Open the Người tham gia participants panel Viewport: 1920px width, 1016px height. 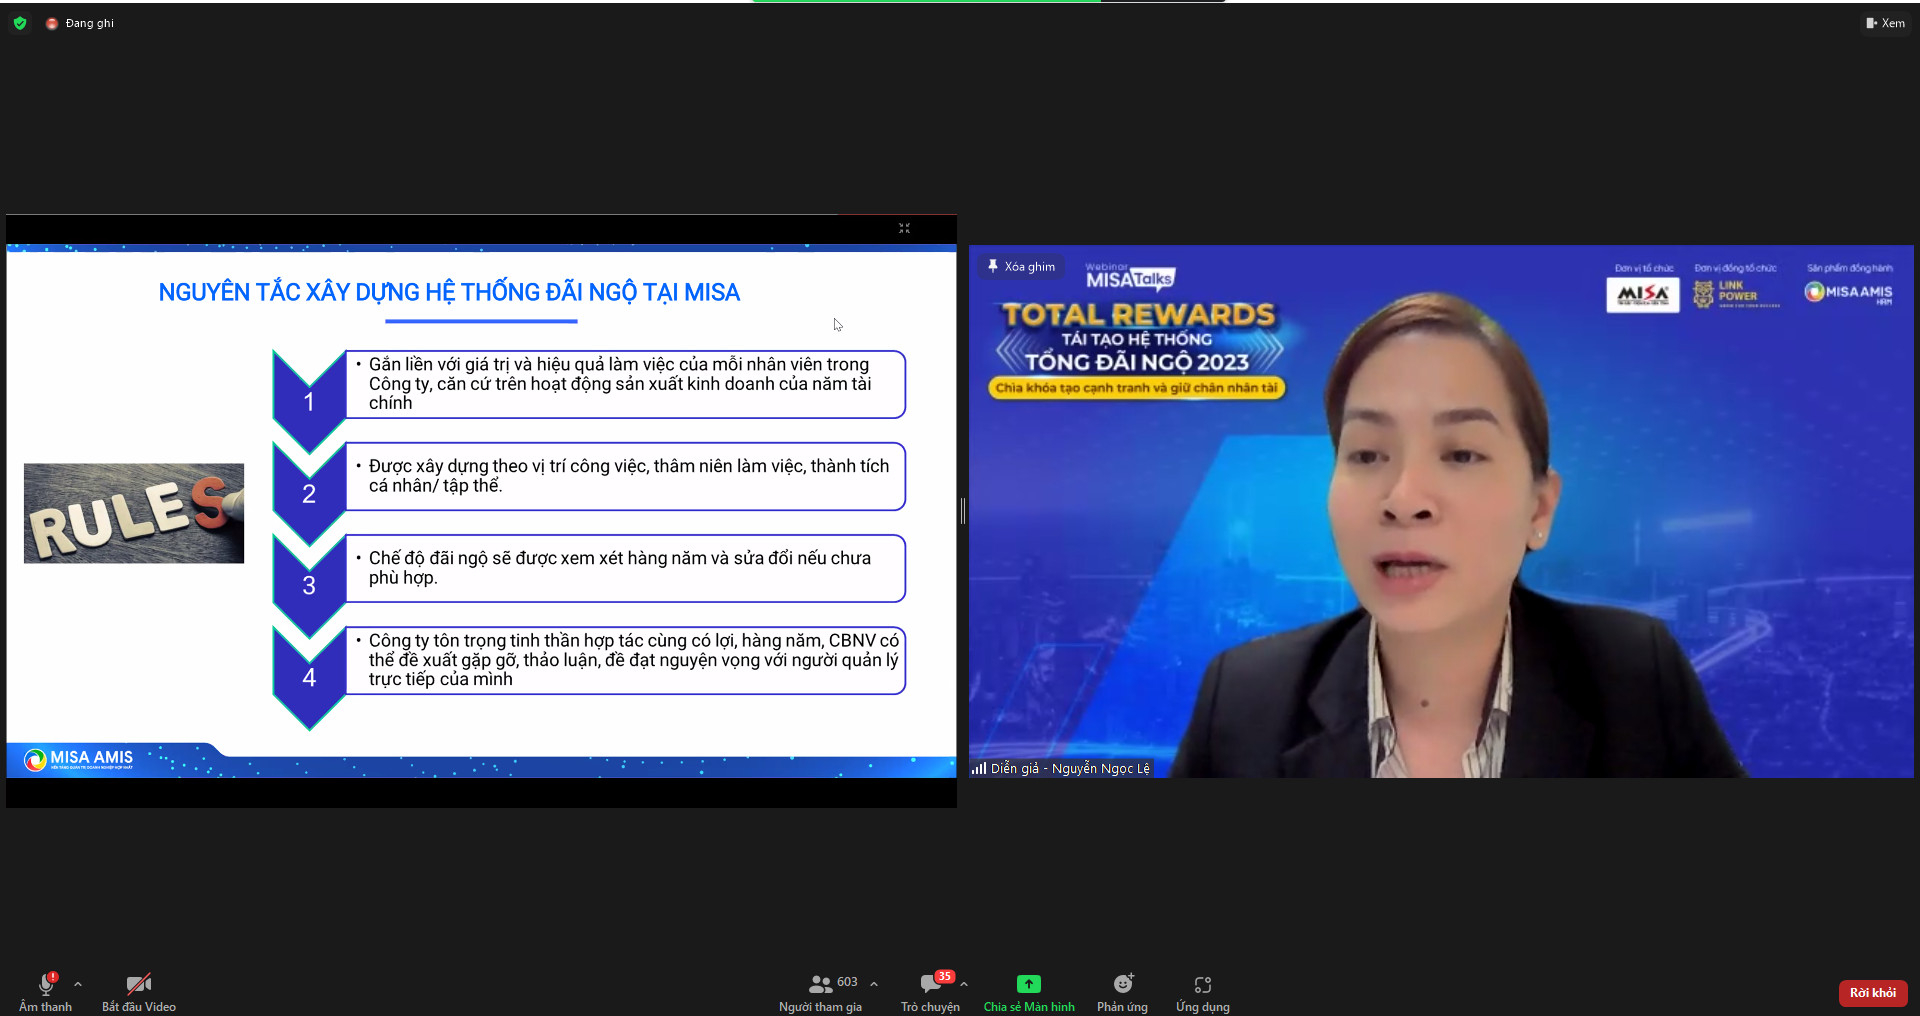[821, 991]
